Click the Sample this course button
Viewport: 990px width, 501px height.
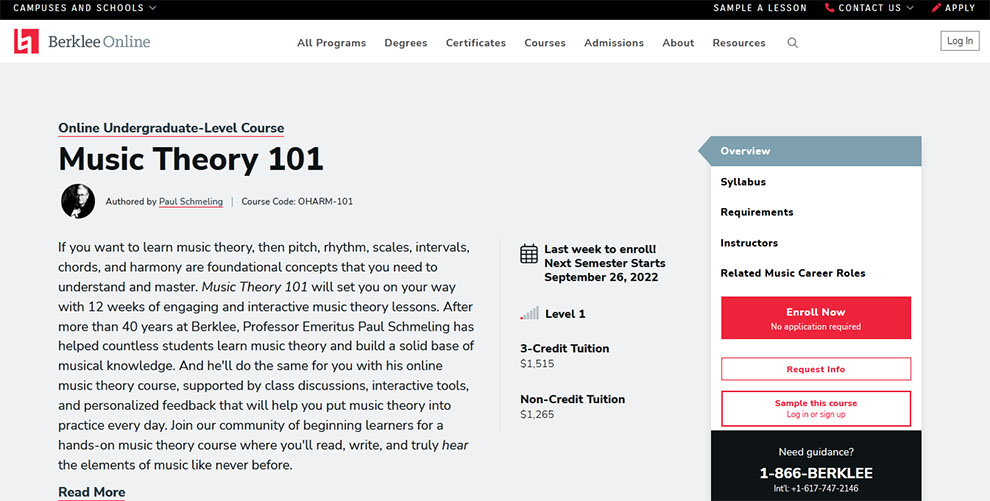pos(816,408)
